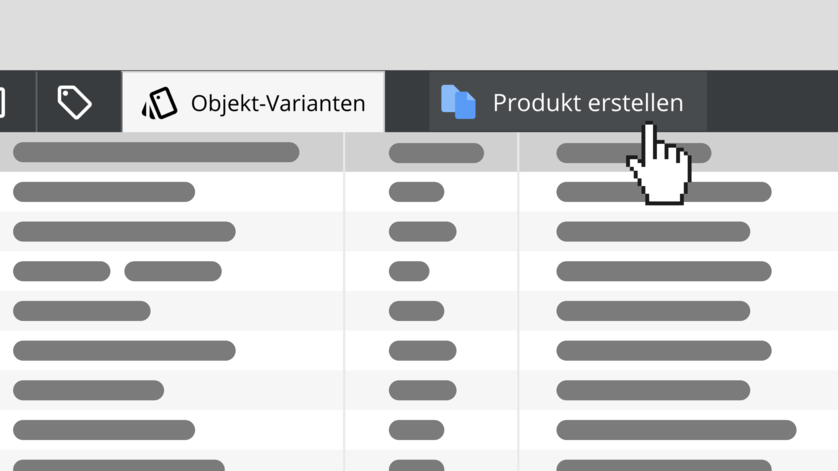Select the cut-off tab icon at the left edge

click(2, 102)
